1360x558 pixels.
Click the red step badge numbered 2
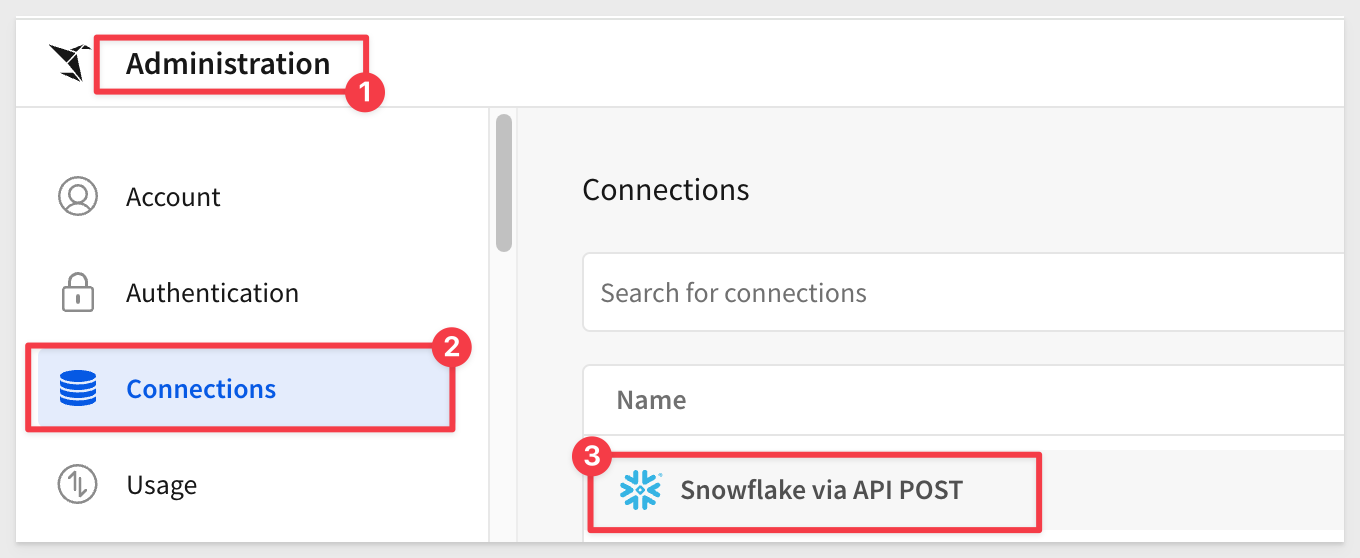coord(451,348)
